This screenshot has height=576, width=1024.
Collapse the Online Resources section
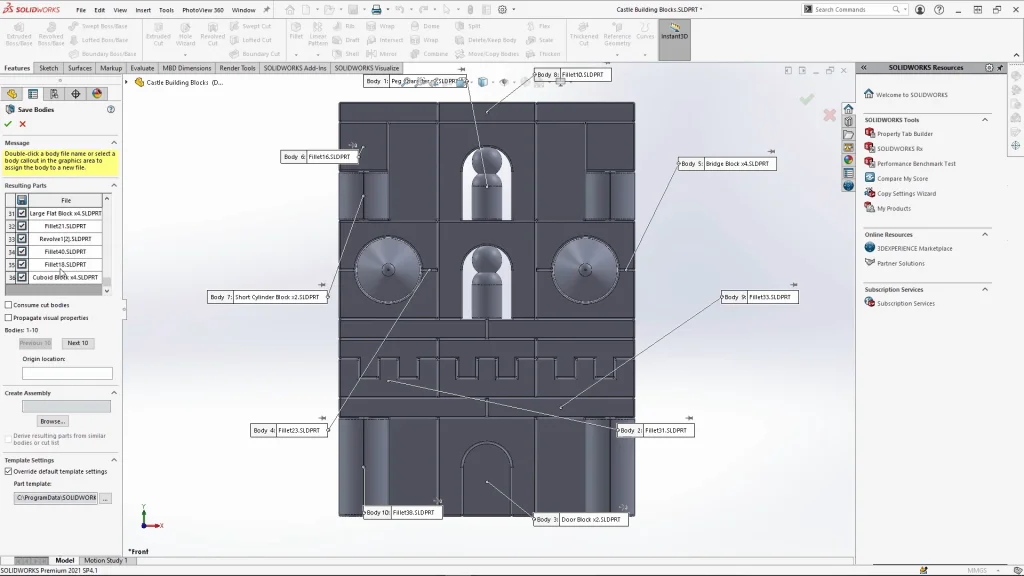(x=984, y=234)
